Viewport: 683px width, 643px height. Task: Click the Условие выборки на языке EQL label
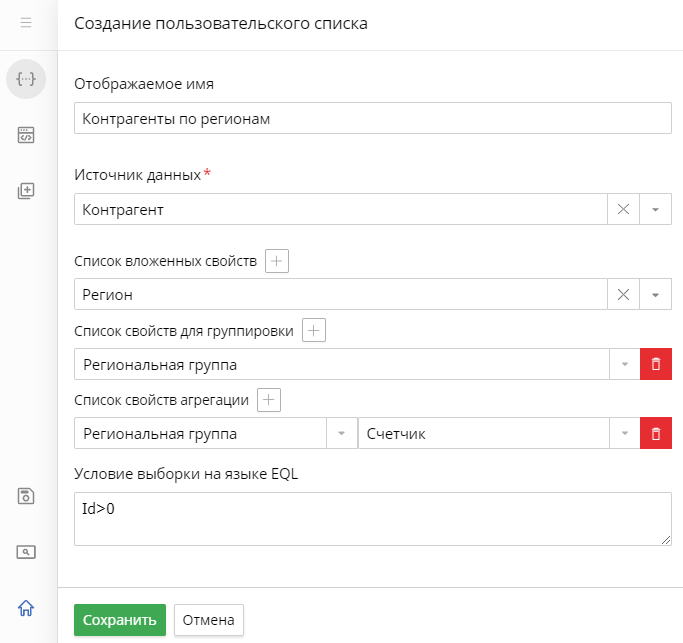click(186, 474)
